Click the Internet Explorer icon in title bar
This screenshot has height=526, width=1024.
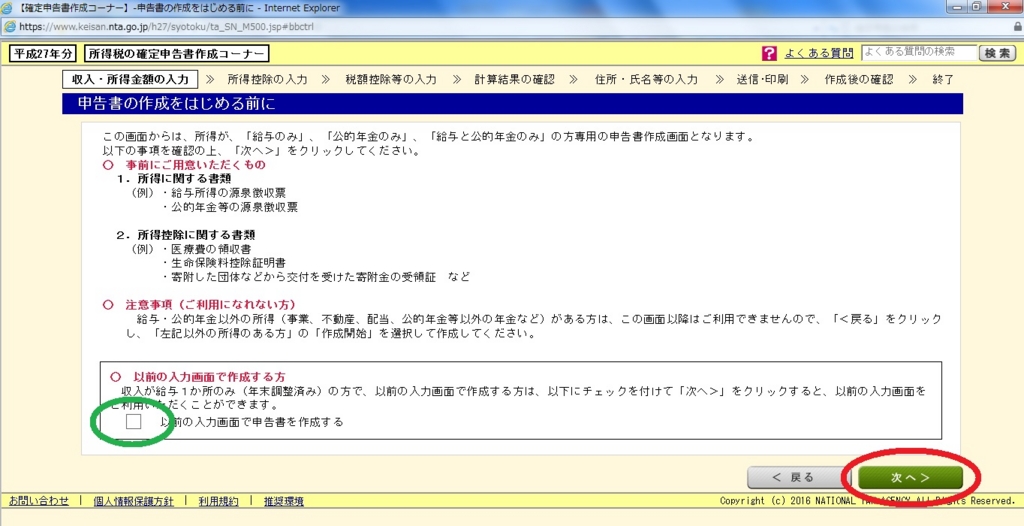9,8
